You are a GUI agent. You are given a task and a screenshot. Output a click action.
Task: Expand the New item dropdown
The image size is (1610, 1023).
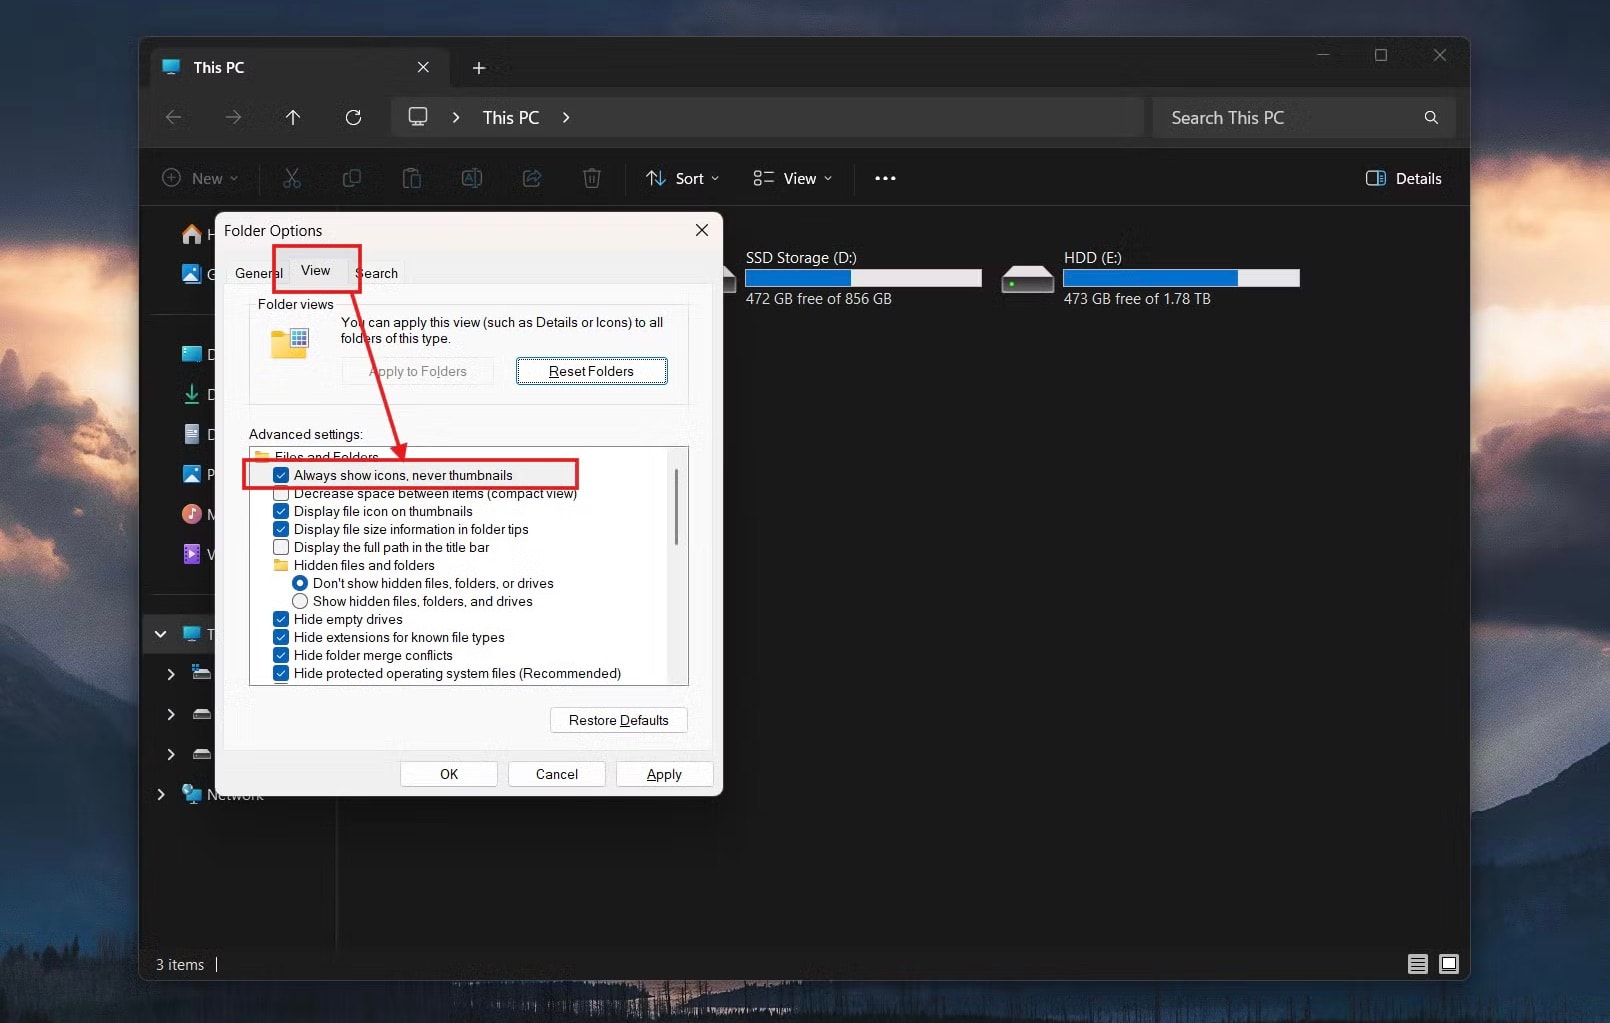pos(200,179)
